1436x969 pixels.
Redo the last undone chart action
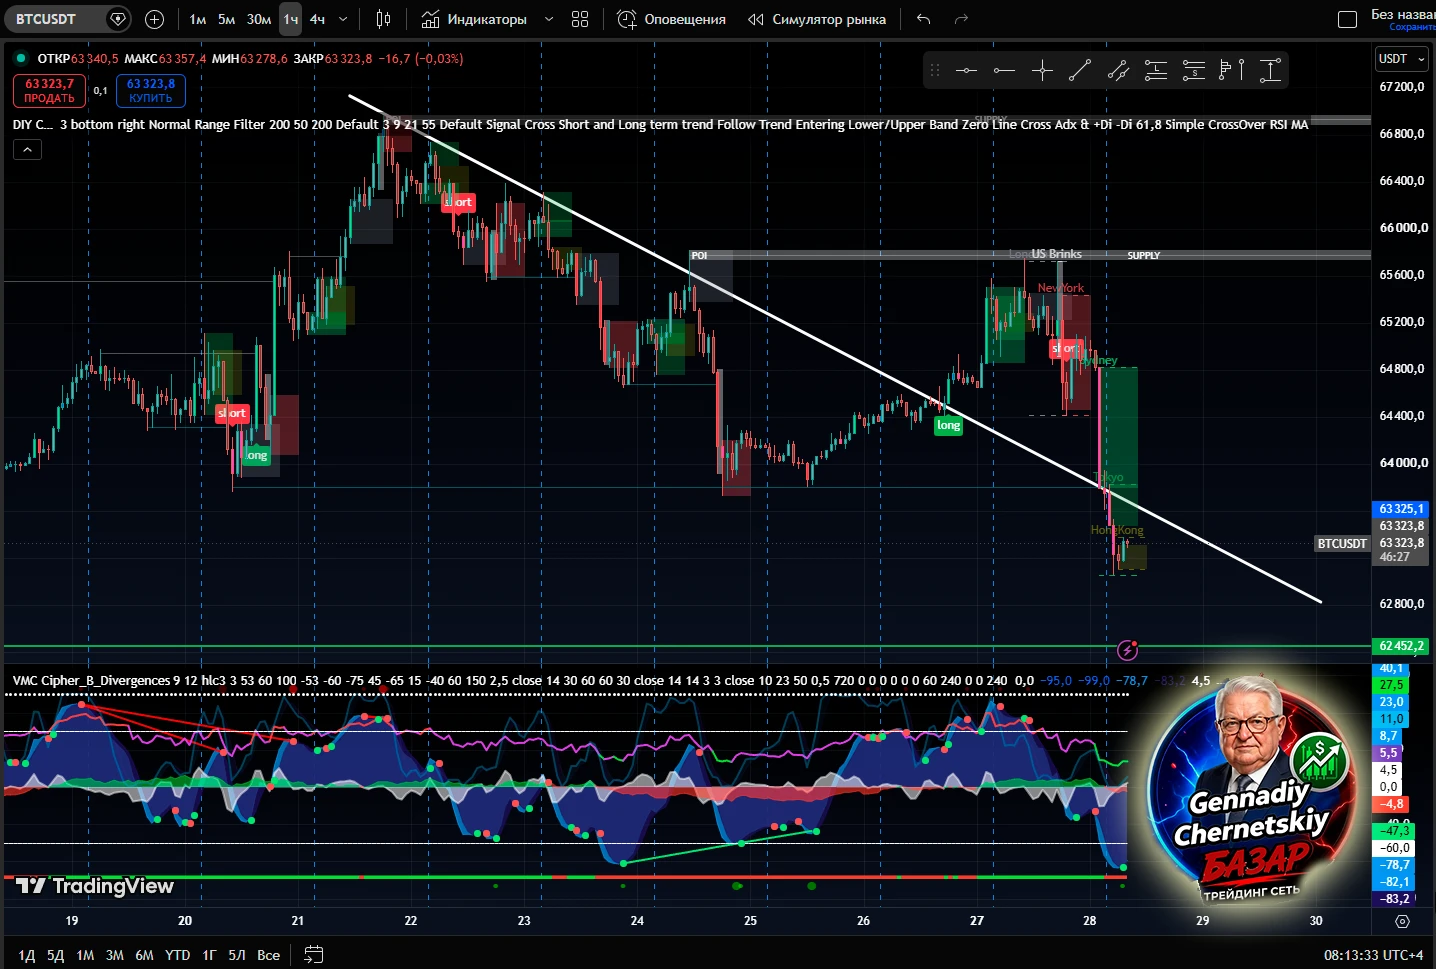tap(961, 19)
